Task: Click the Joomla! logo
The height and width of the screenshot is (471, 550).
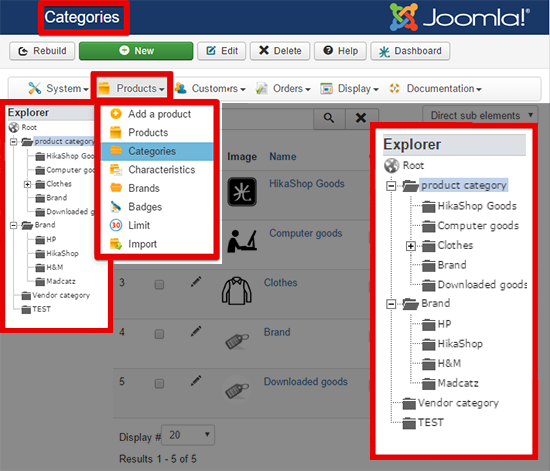Action: (x=460, y=16)
